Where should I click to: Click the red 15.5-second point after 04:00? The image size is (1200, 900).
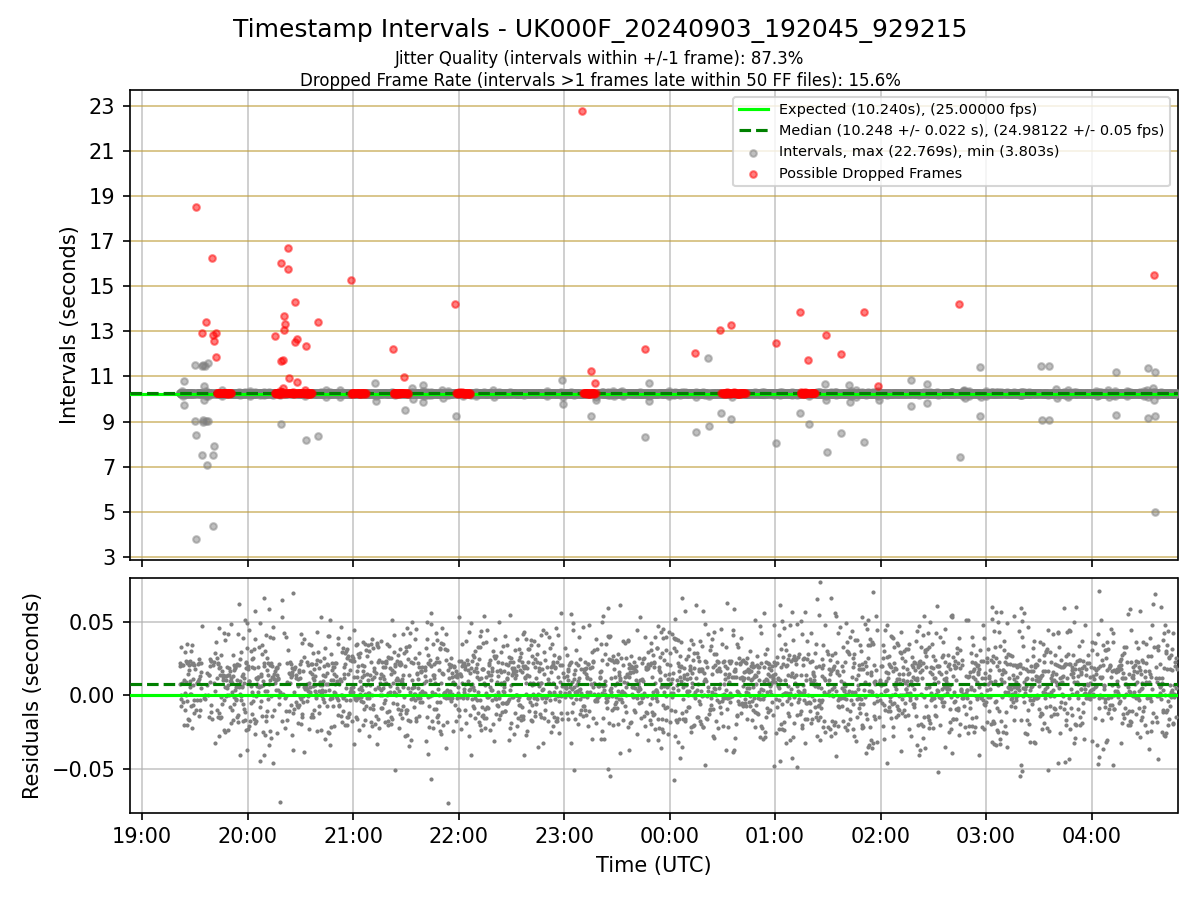1154,275
